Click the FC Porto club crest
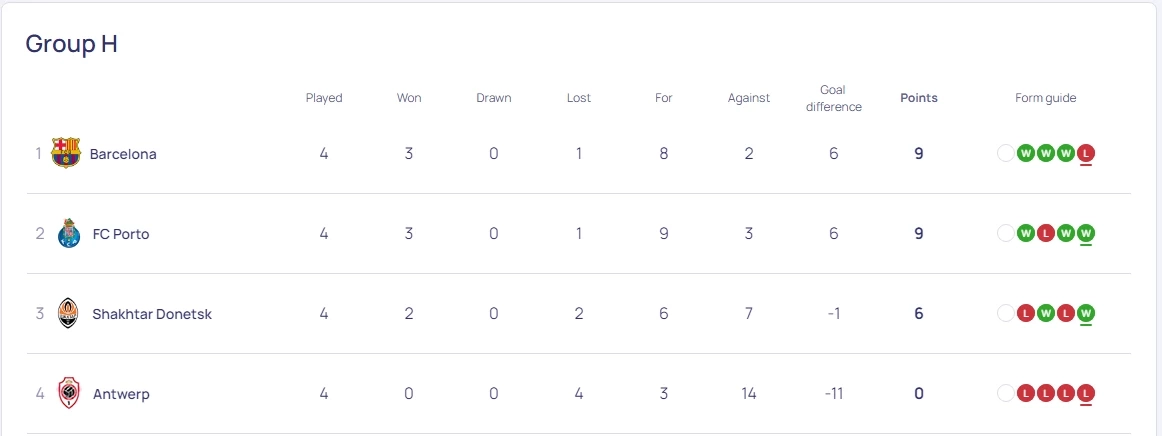The height and width of the screenshot is (436, 1162). pos(68,233)
